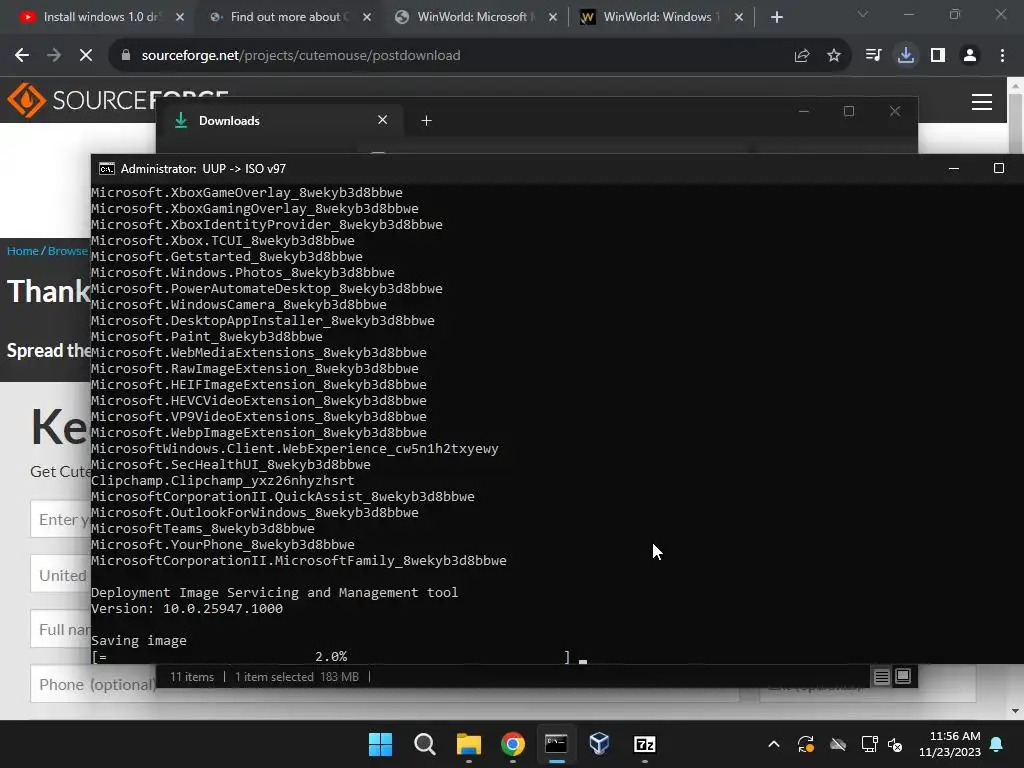
Task: Click 'Microsoft.Paint_8wekyb3d8bbwe' line
Action: click(206, 336)
